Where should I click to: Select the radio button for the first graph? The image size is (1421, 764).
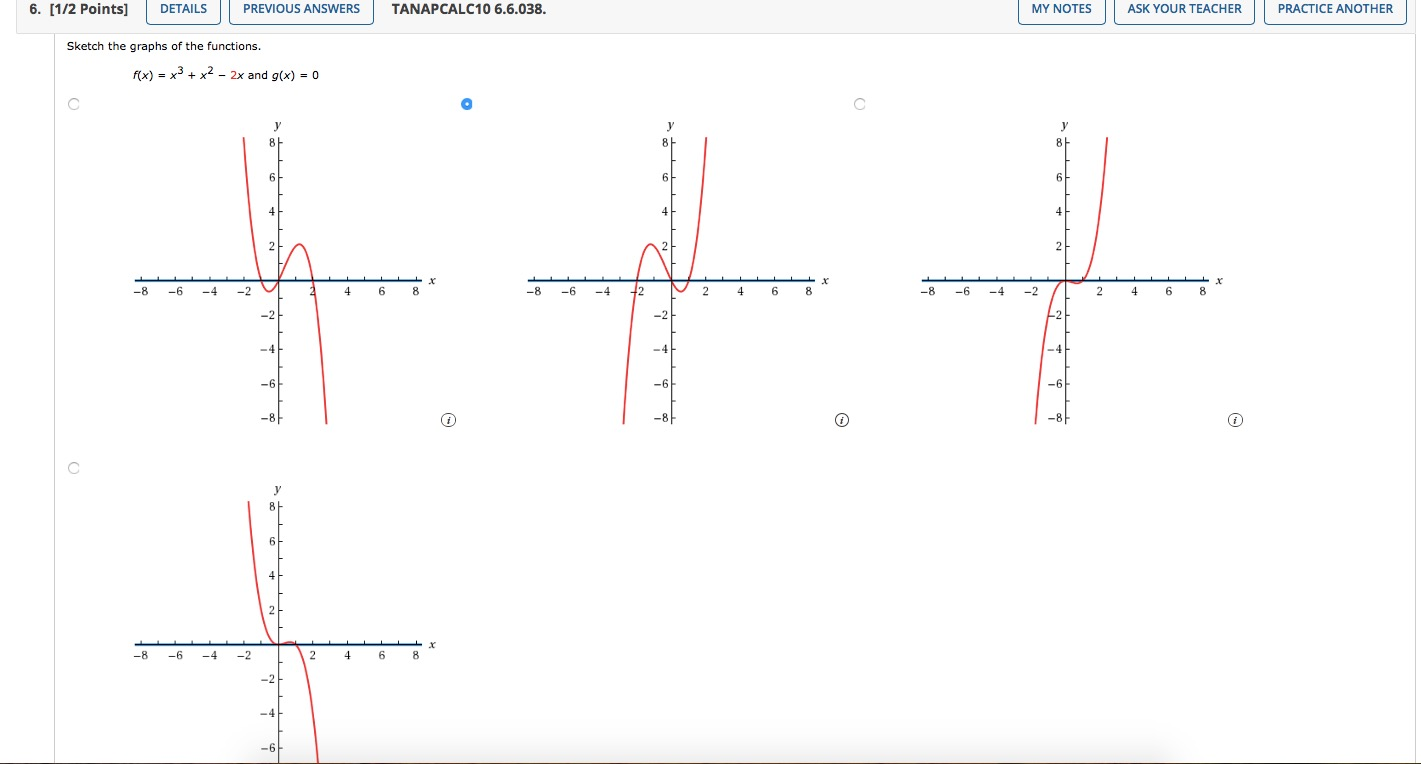(73, 104)
